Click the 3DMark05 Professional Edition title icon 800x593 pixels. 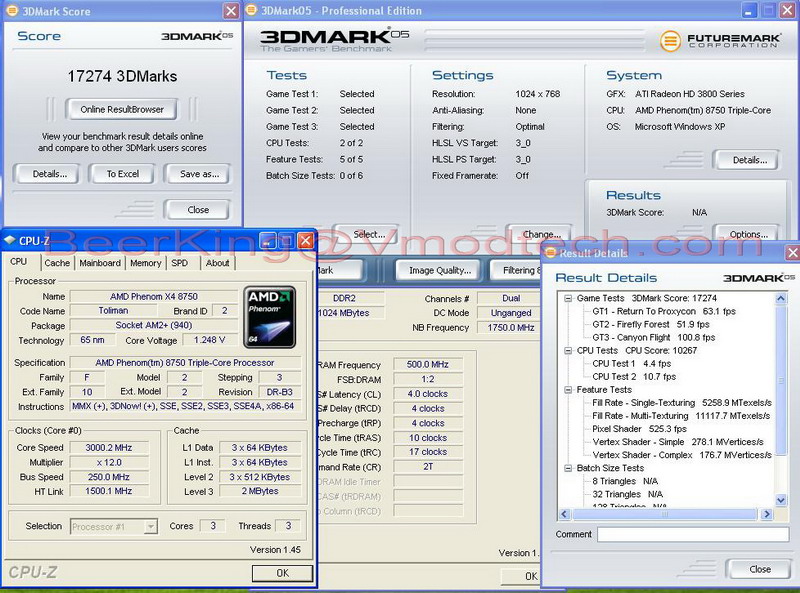(x=251, y=10)
